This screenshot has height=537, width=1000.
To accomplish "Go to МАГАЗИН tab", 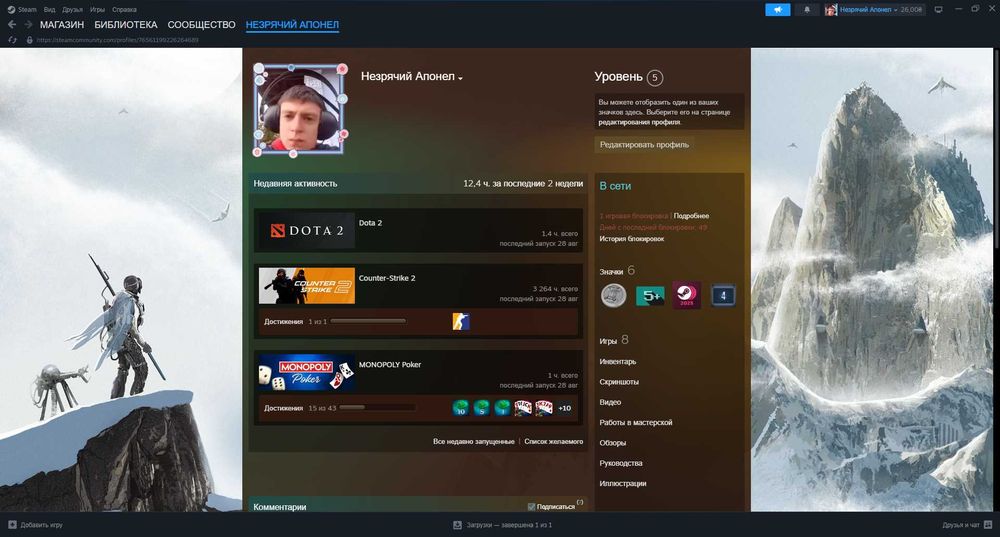I will coord(62,25).
